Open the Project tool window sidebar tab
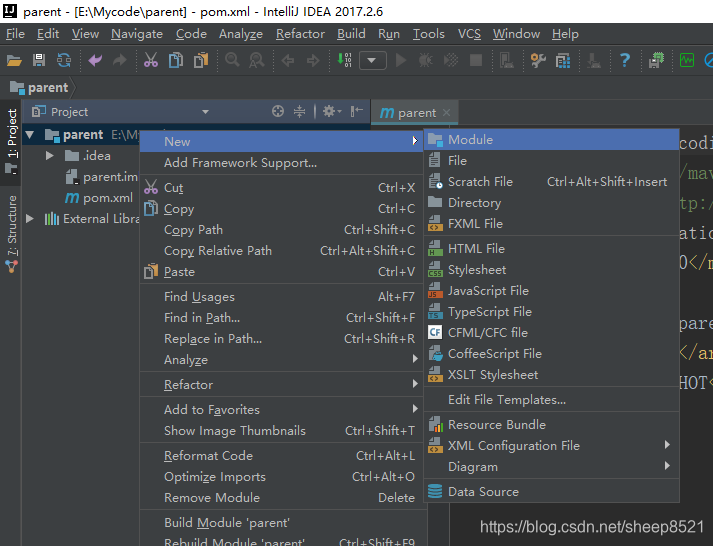713x546 pixels. coord(11,141)
